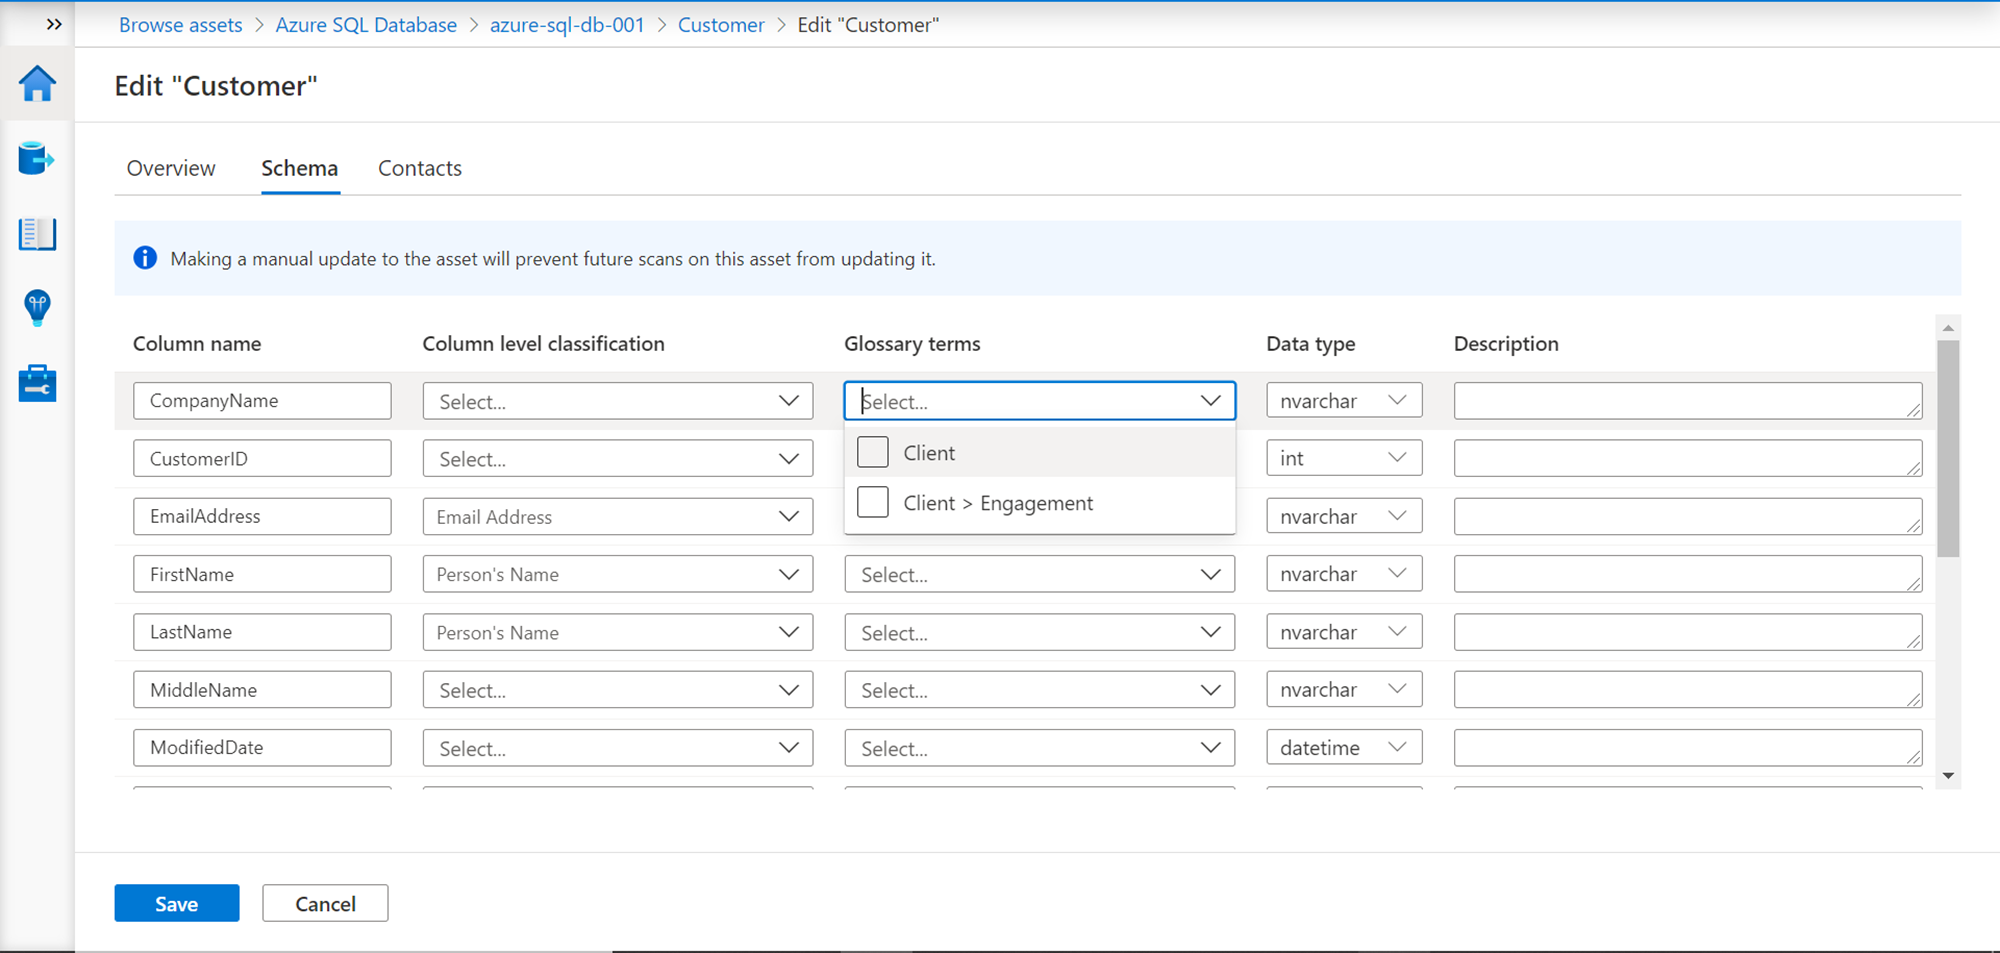Image resolution: width=2000 pixels, height=953 pixels.
Task: Open the glossary book icon
Action: pos(37,234)
